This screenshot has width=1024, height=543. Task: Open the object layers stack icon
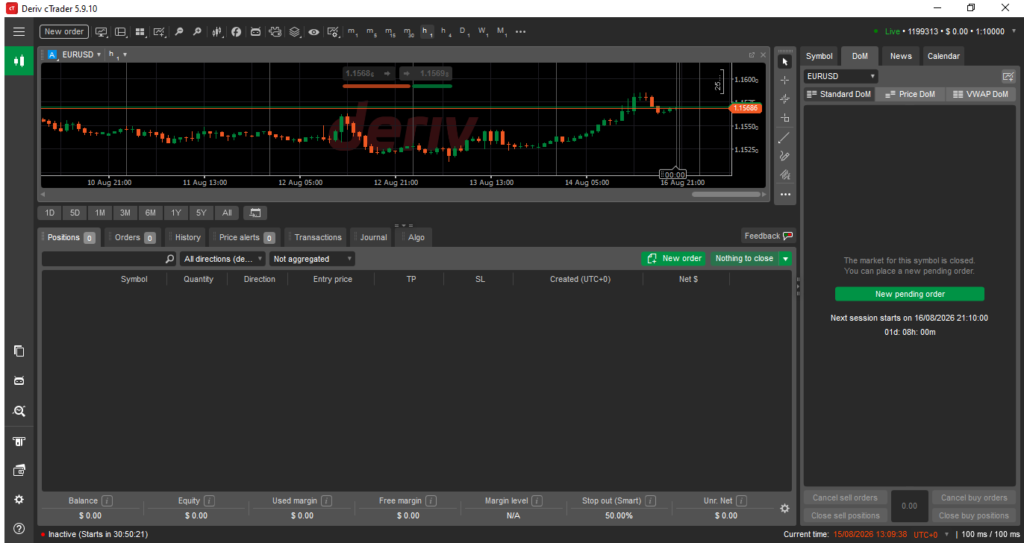pos(295,31)
